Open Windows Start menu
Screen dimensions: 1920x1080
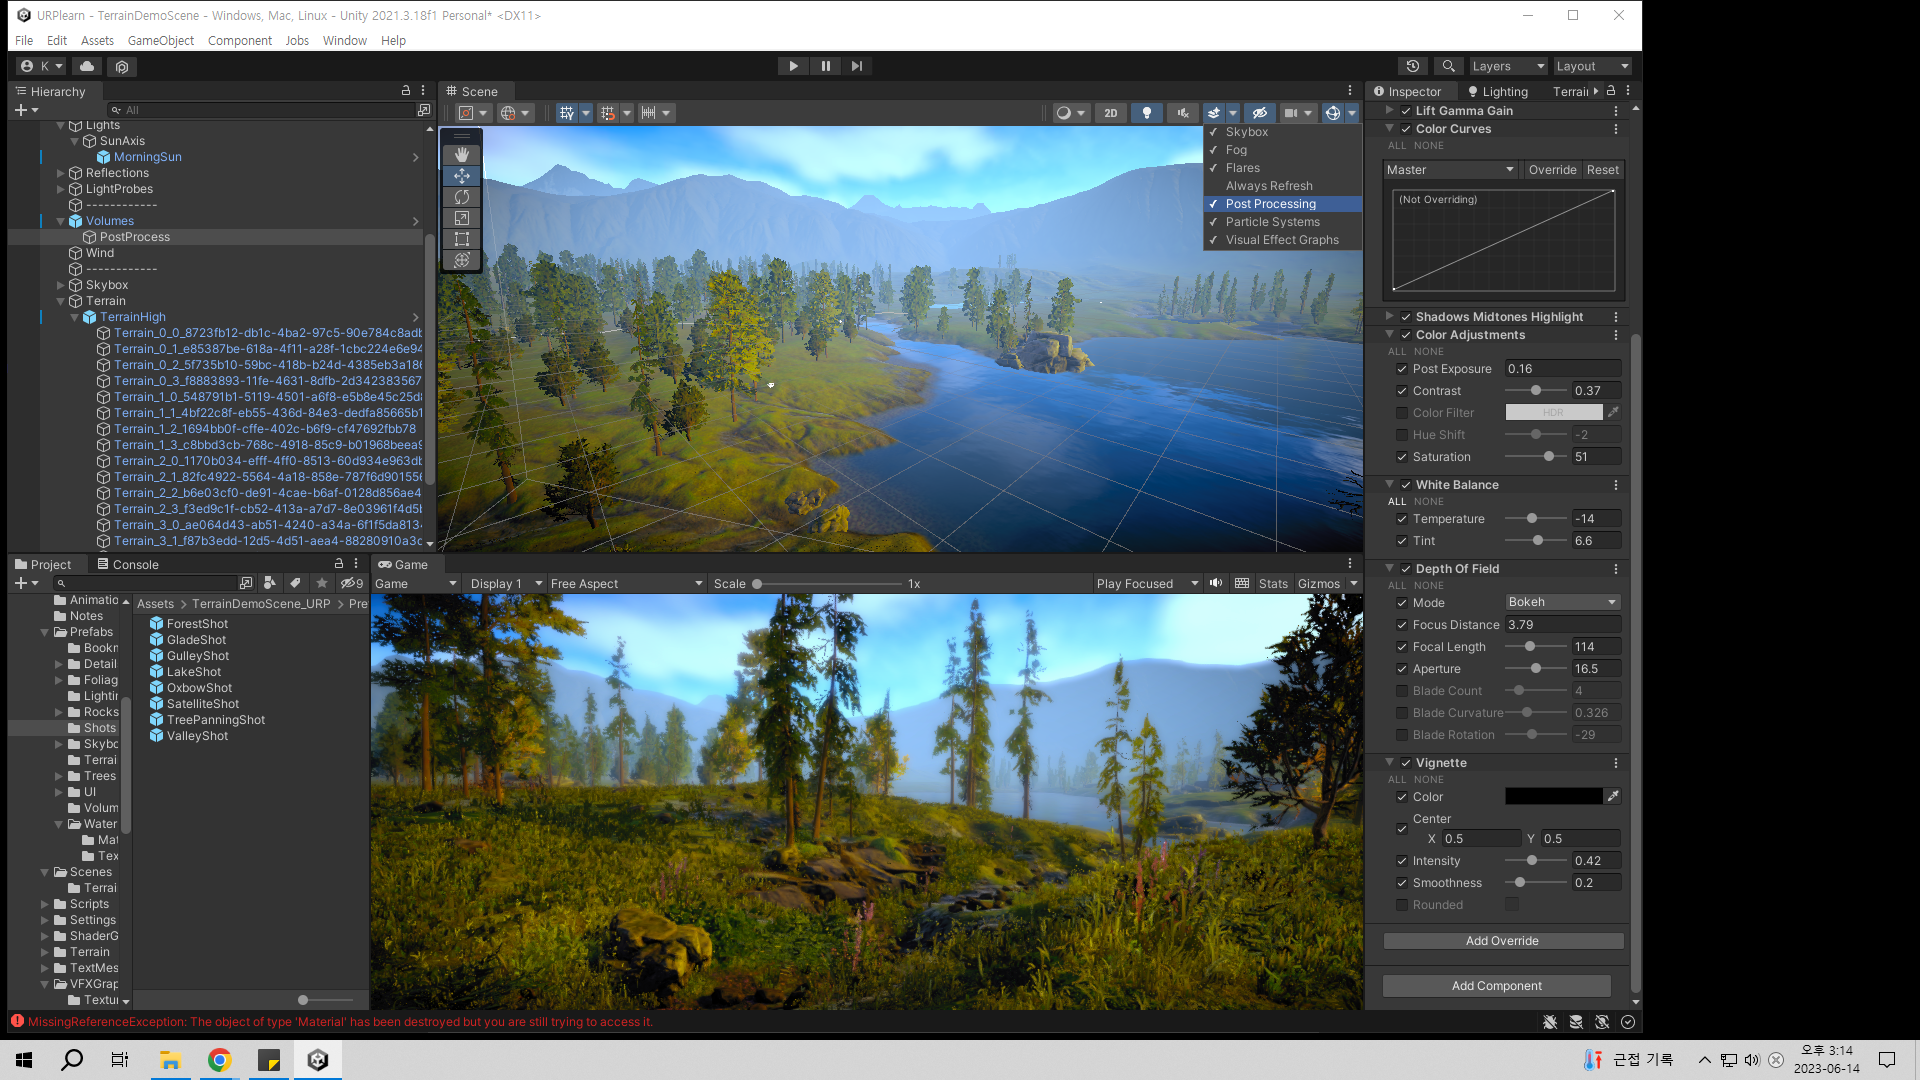(24, 1060)
